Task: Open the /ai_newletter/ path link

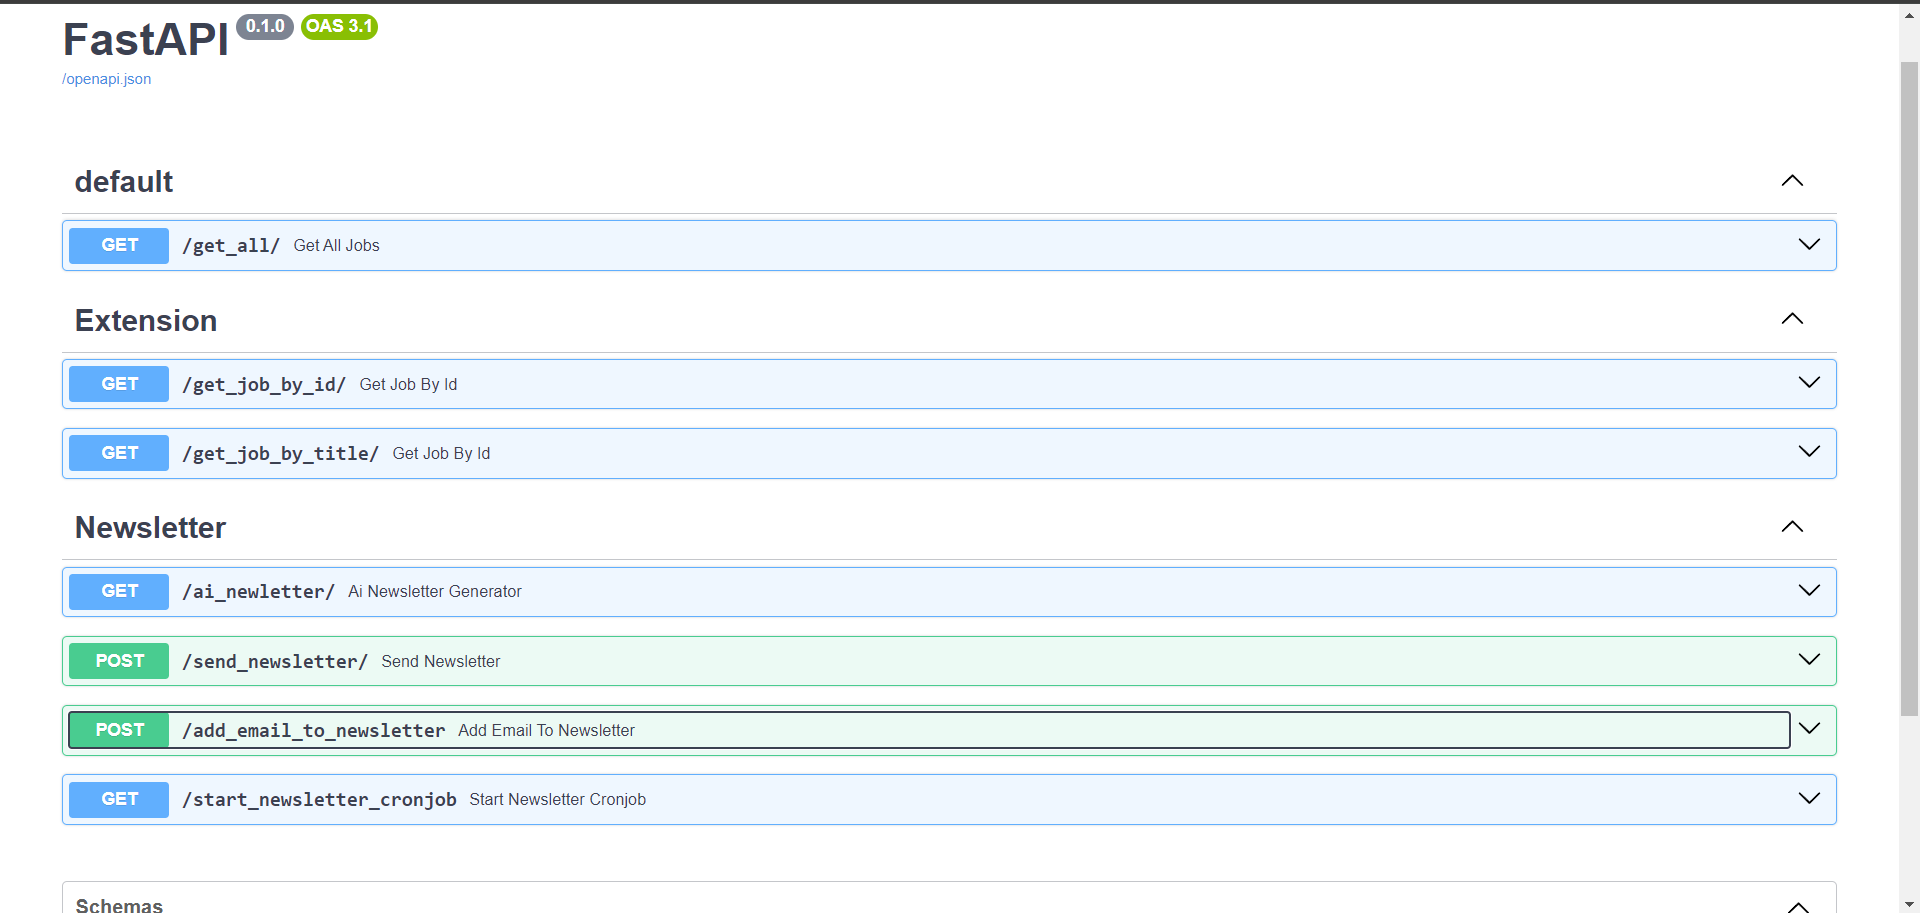Action: click(258, 592)
